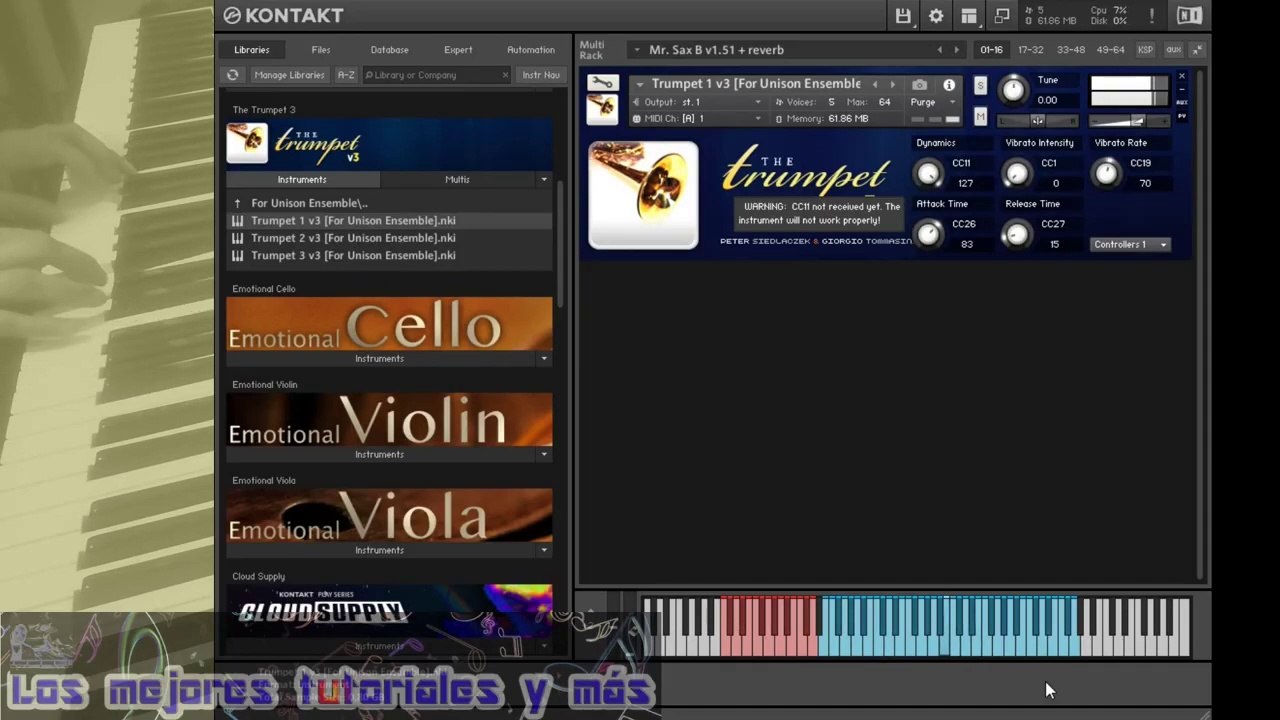
Task: Click the Library or Company search field
Action: click(436, 75)
